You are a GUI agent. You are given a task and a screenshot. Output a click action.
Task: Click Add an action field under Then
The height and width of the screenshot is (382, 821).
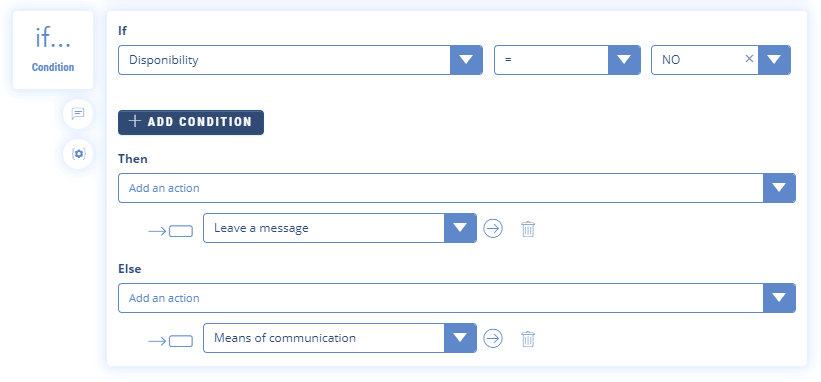[441, 188]
